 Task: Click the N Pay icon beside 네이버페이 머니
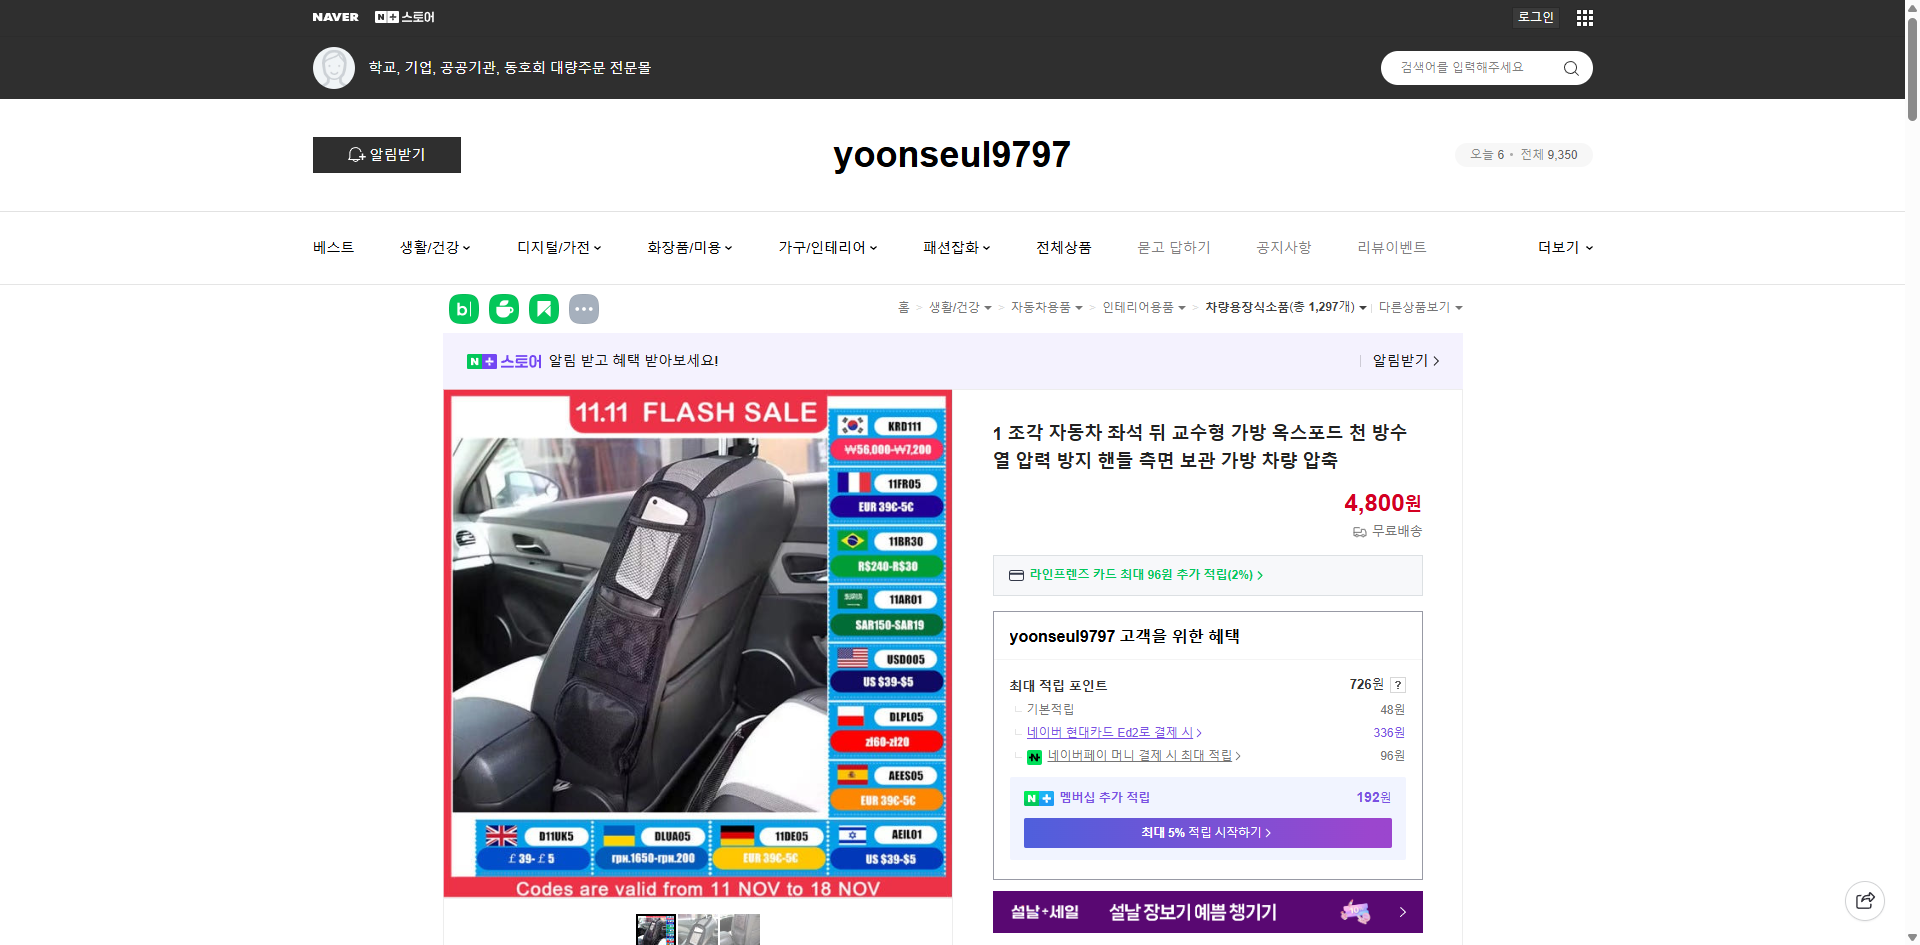(x=1034, y=756)
